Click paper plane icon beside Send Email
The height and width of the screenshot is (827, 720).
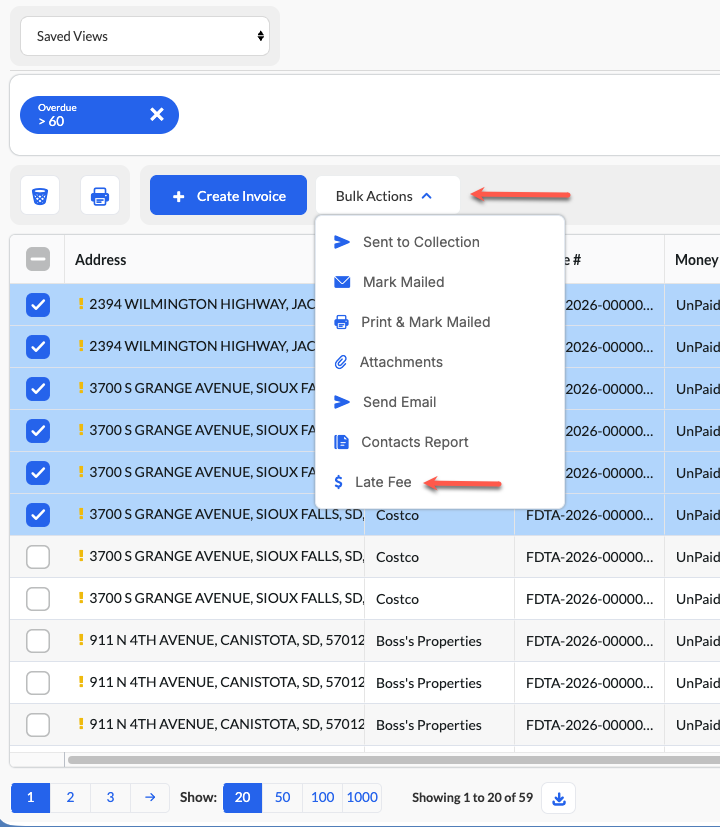342,402
